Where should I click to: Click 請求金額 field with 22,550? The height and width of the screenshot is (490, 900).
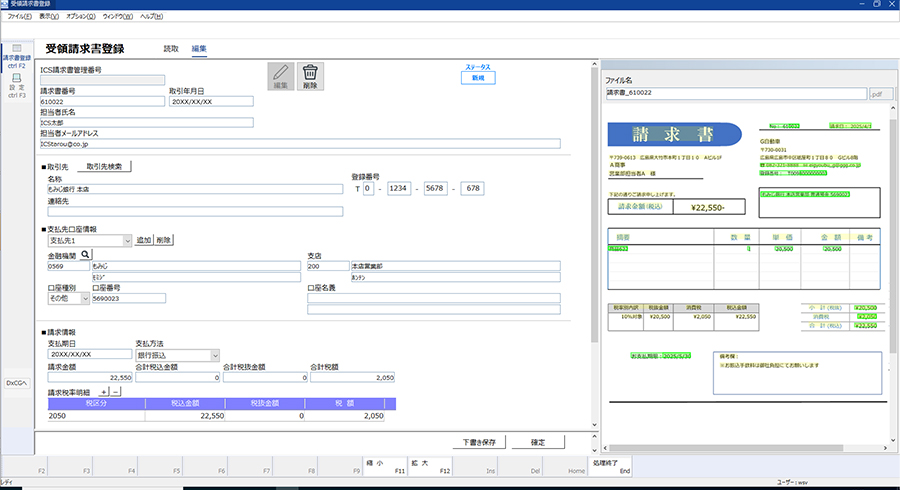point(90,378)
